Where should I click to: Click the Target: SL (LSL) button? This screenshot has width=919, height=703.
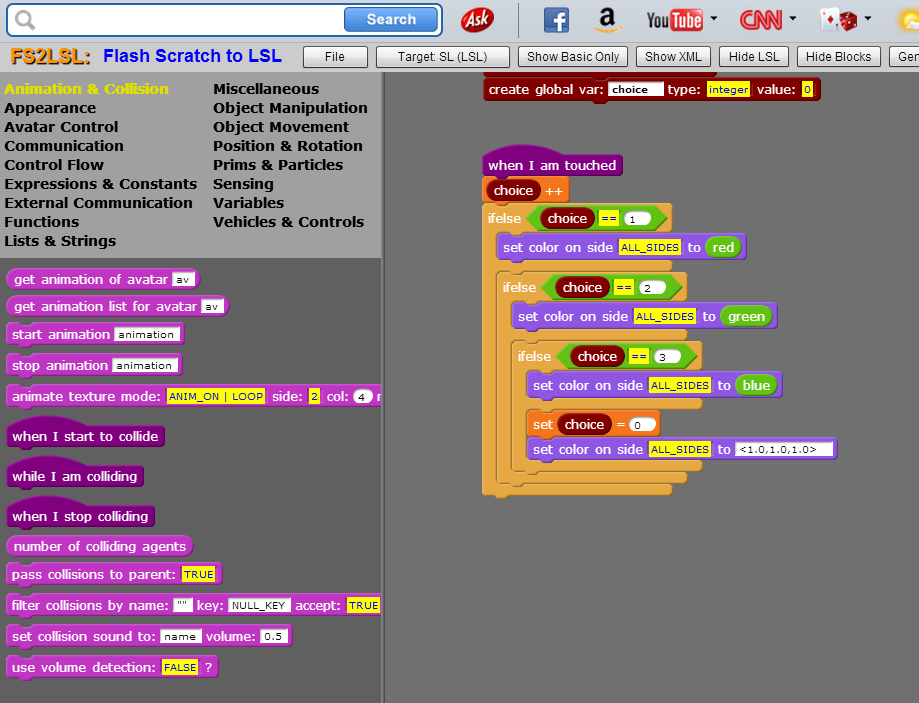click(443, 57)
